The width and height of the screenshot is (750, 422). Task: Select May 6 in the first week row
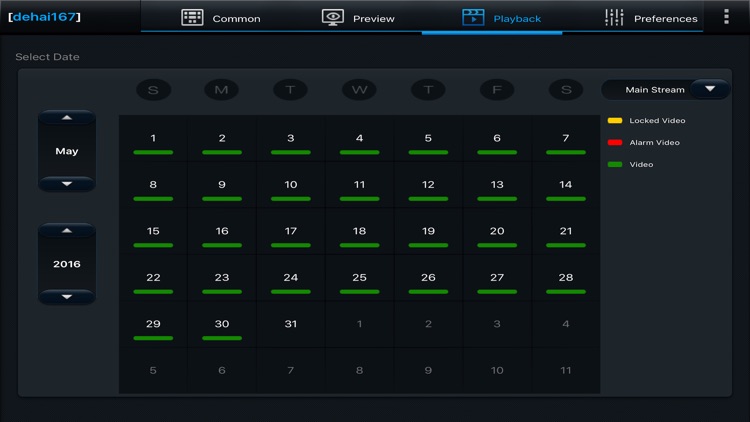pos(497,138)
